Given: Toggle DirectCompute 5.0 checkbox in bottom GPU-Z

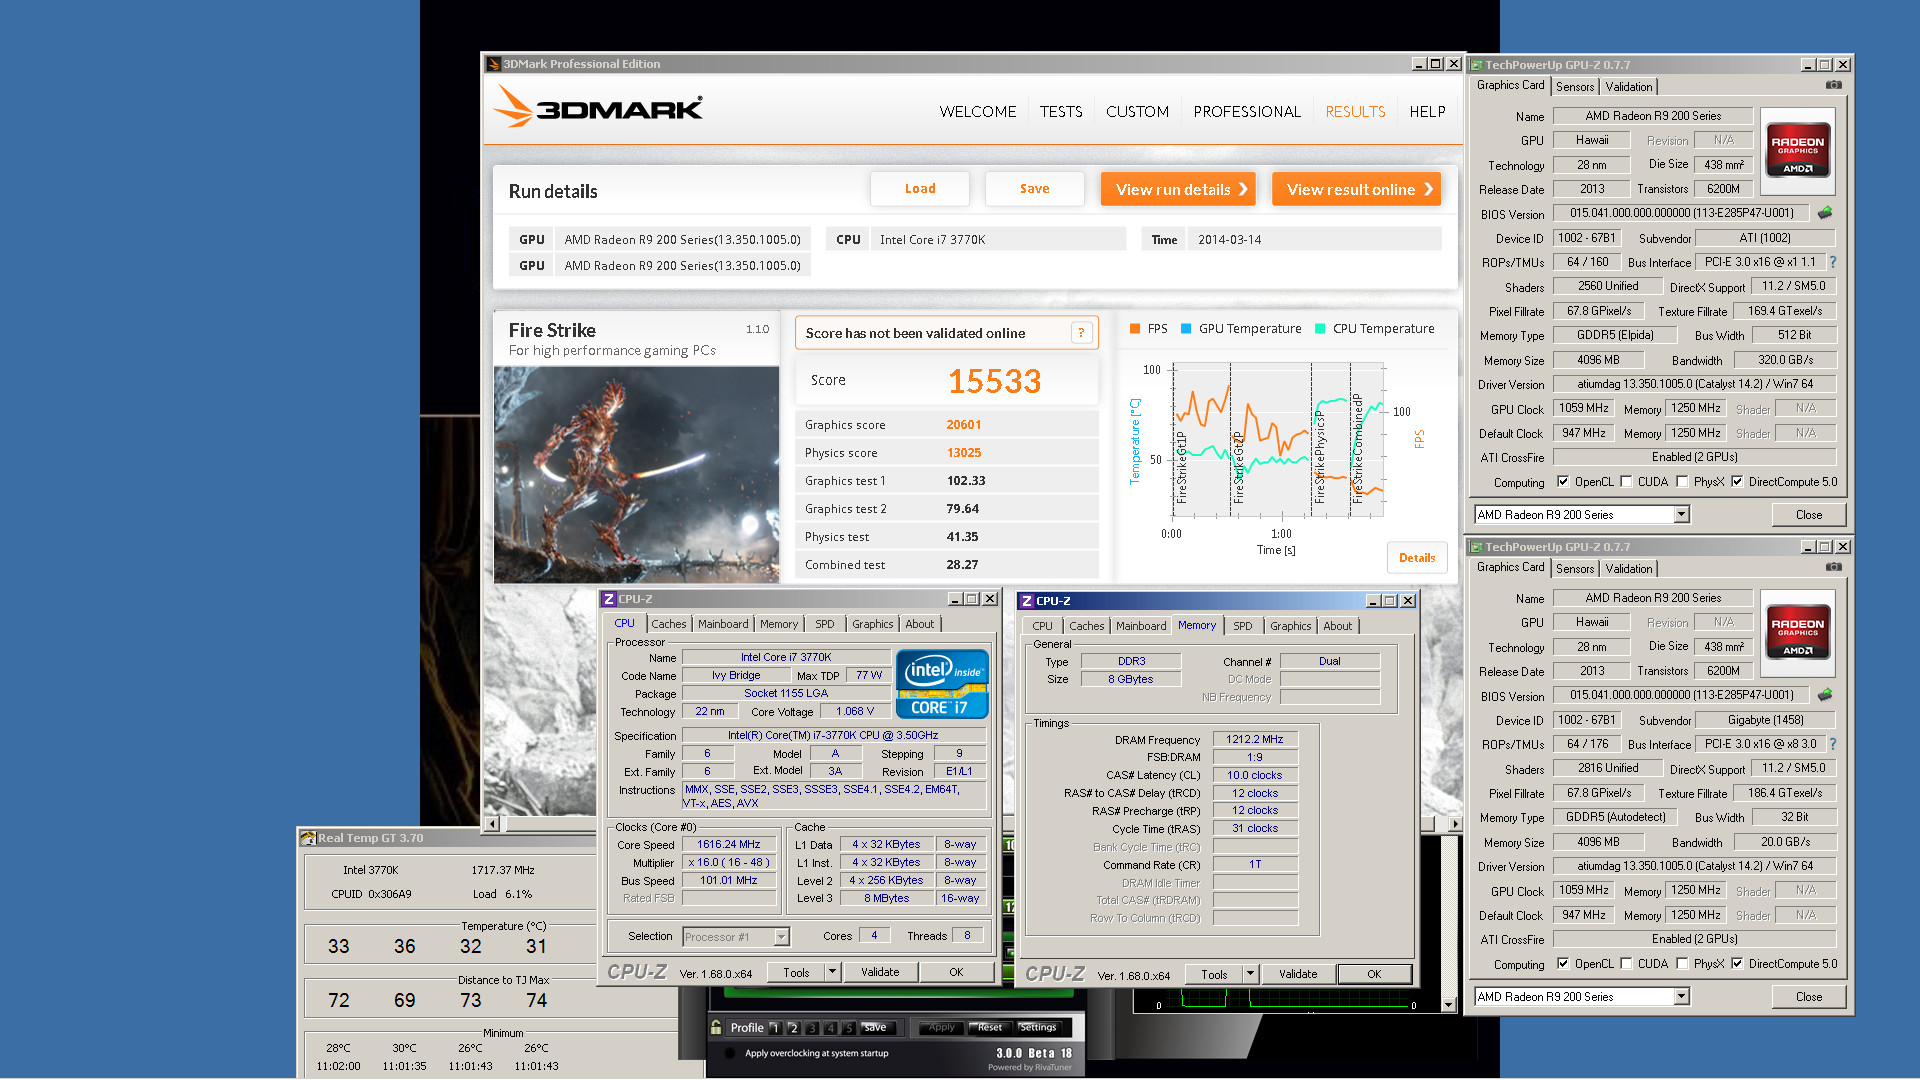Looking at the screenshot, I should (1737, 964).
